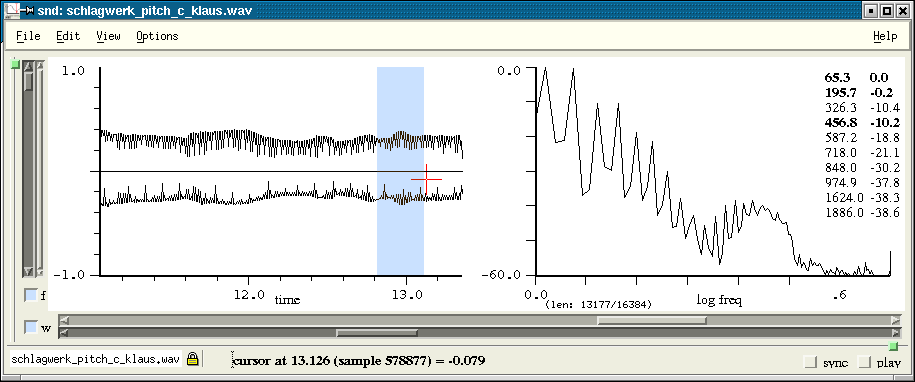Click the green sash handle above play

tap(893, 346)
